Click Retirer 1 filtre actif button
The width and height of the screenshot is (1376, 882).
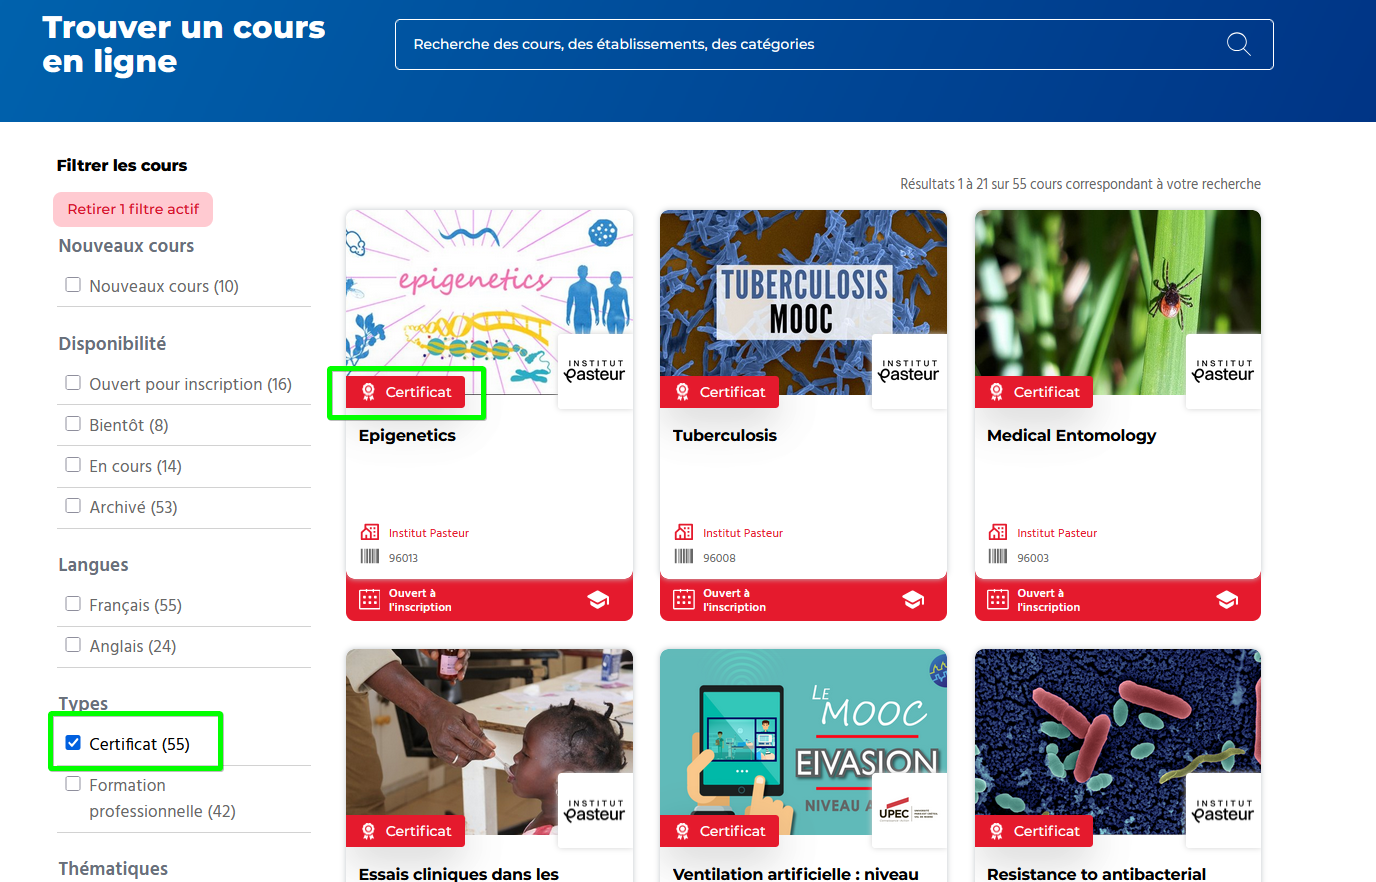pyautogui.click(x=133, y=209)
